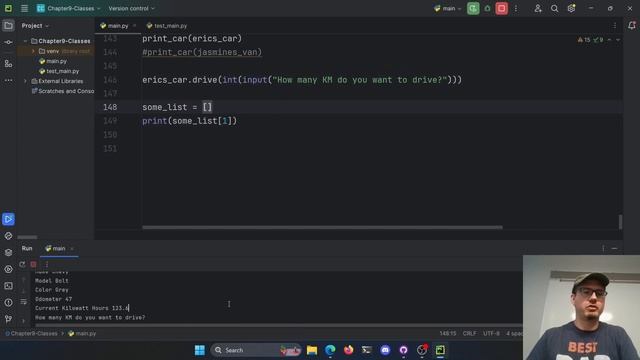Hide the Run tool window
Screen dimensions: 640x360
click(614, 248)
